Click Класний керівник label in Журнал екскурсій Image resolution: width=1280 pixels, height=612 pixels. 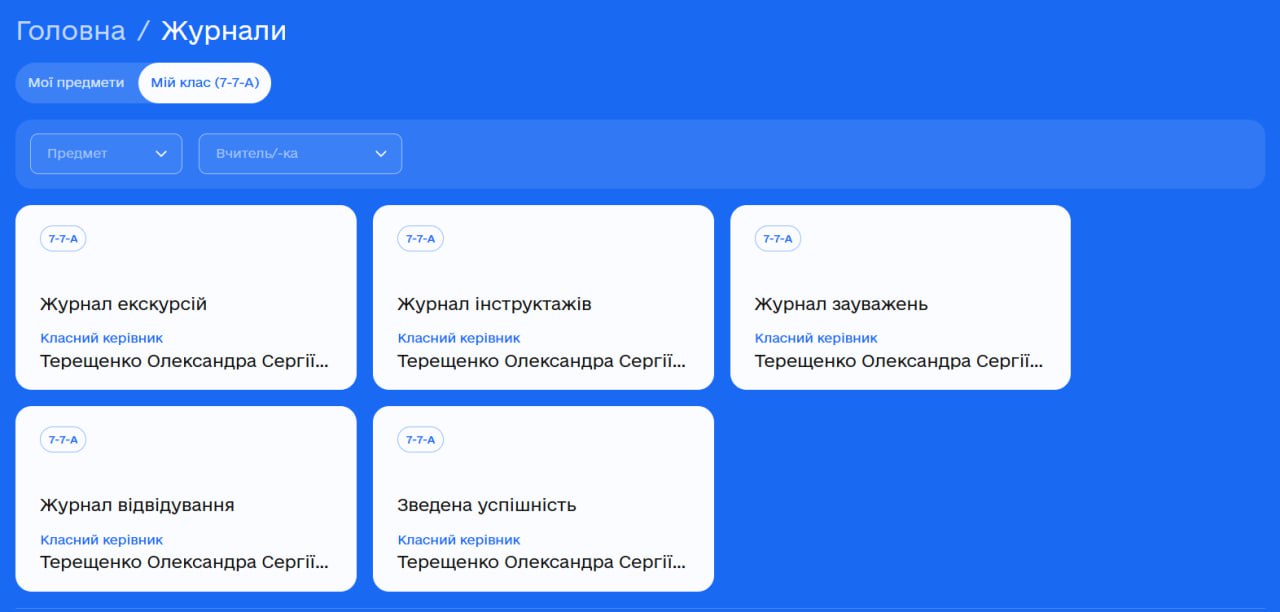(101, 338)
